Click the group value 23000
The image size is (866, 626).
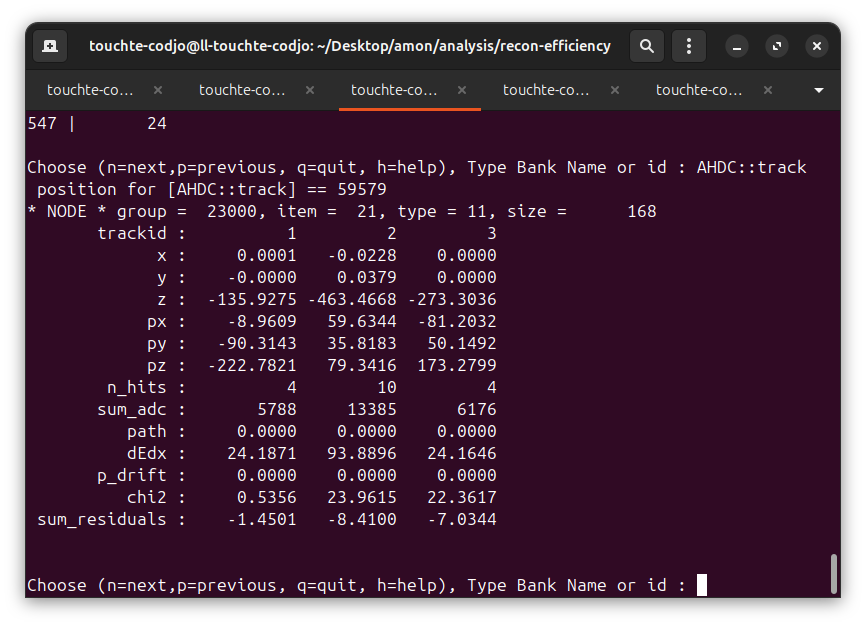click(x=232, y=212)
